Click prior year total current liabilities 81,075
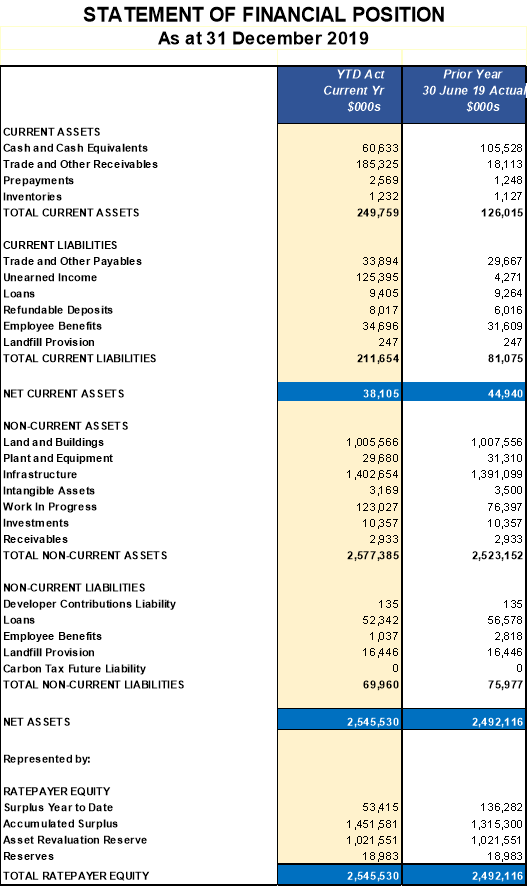 tap(505, 358)
